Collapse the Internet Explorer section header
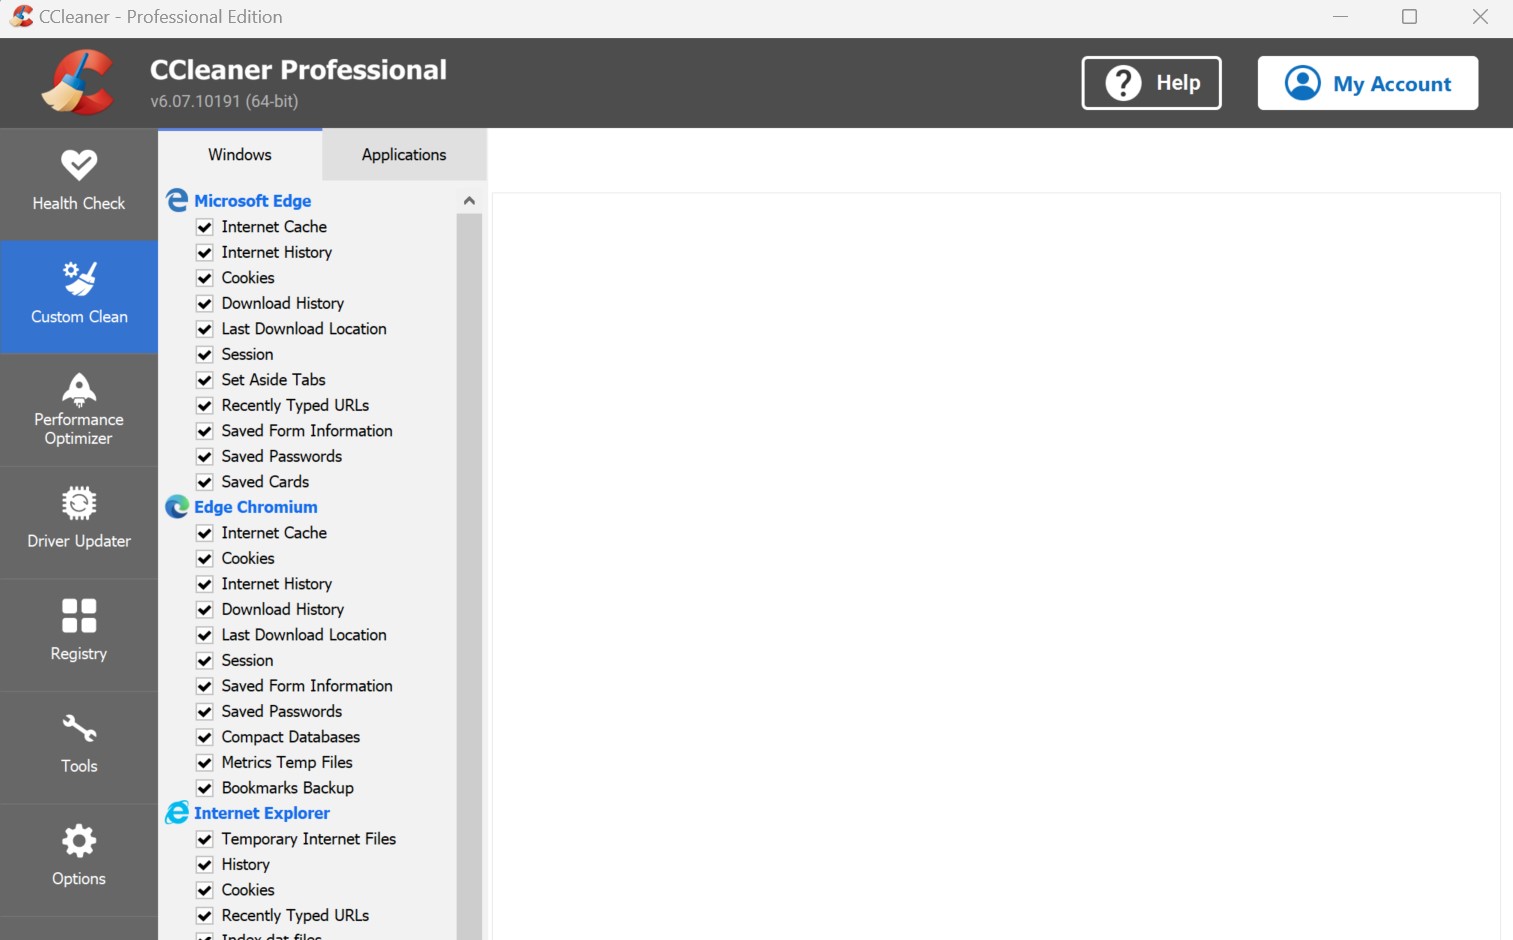Viewport: 1513px width, 940px height. click(x=261, y=813)
